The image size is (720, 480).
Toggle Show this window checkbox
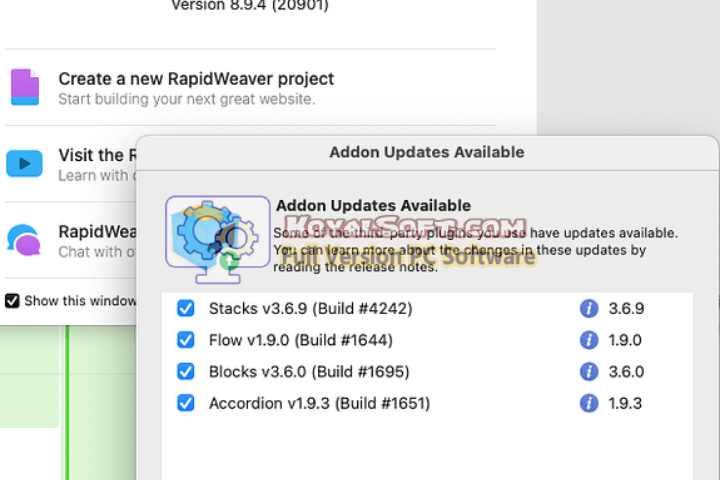click(12, 301)
